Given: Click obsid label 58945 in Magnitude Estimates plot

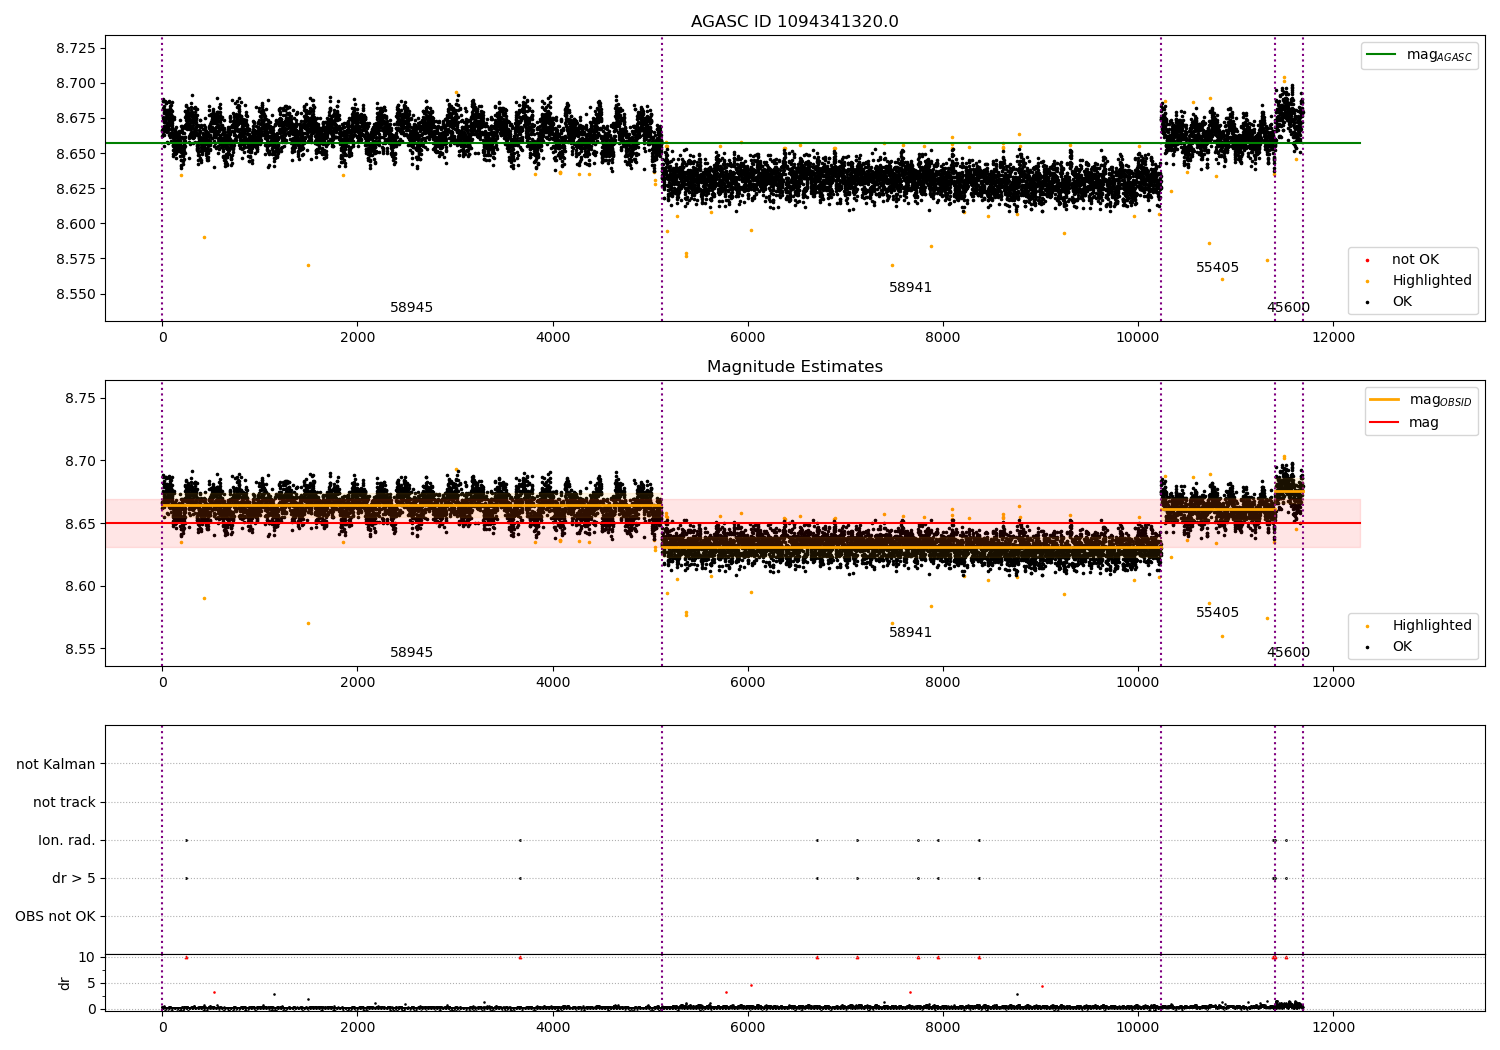Looking at the screenshot, I should (x=411, y=653).
